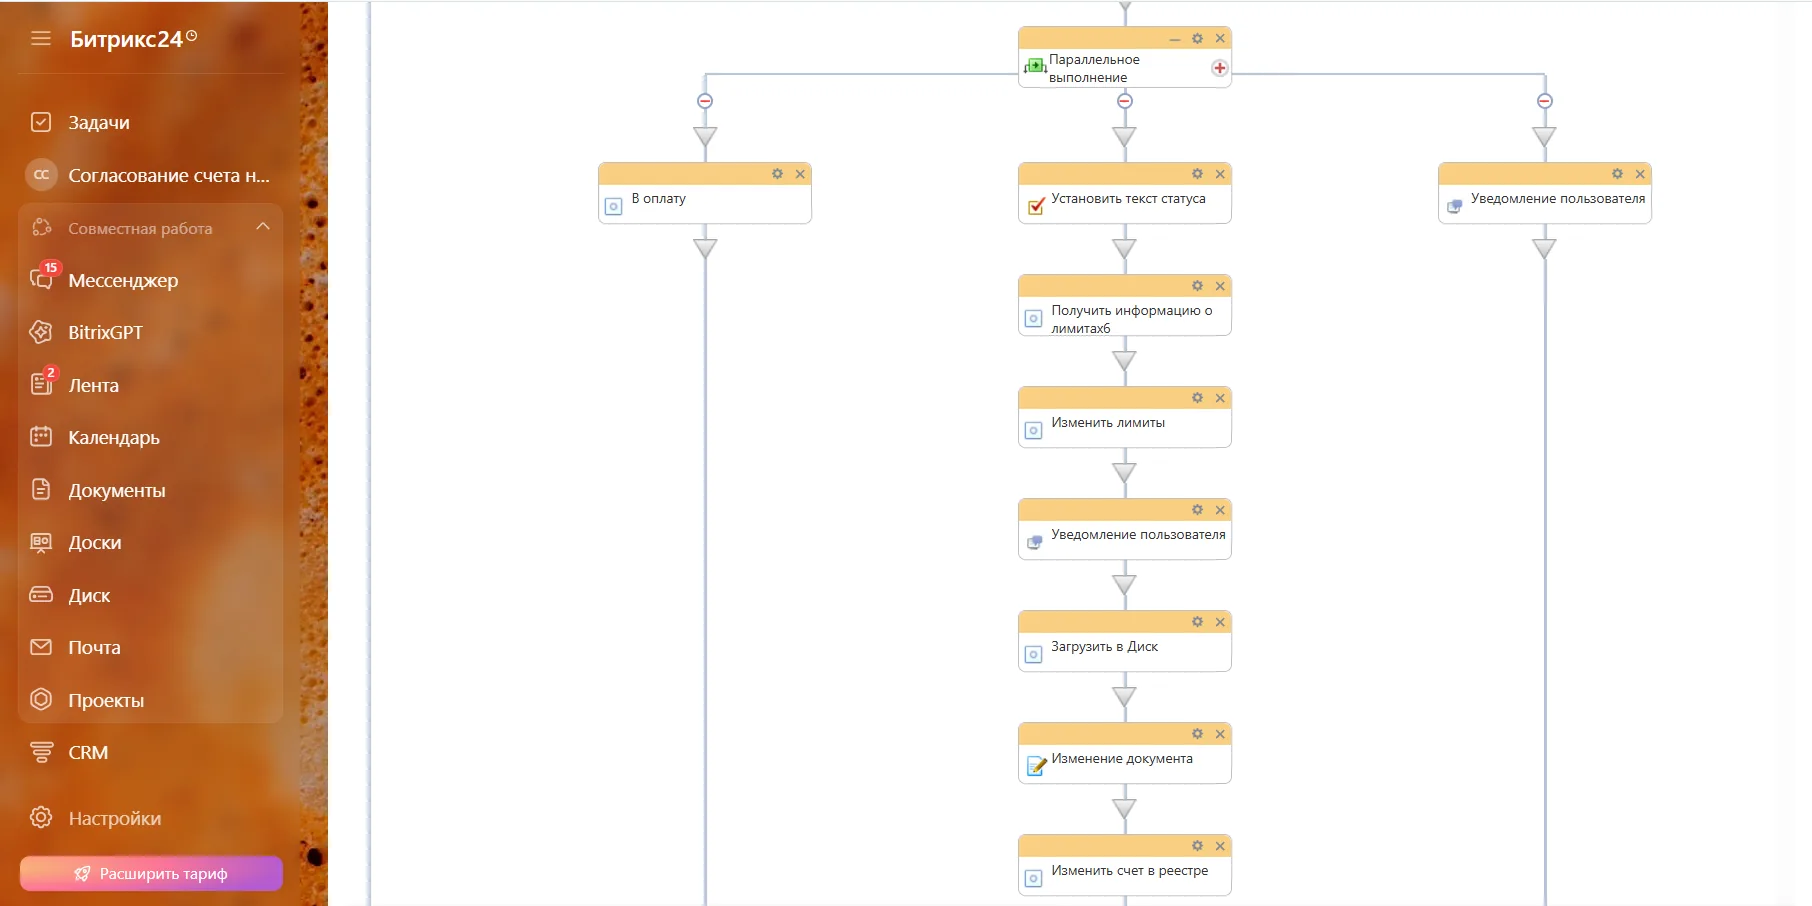Open settings of 'Загрузить в Диск' activity
1812x906 pixels.
click(x=1197, y=622)
